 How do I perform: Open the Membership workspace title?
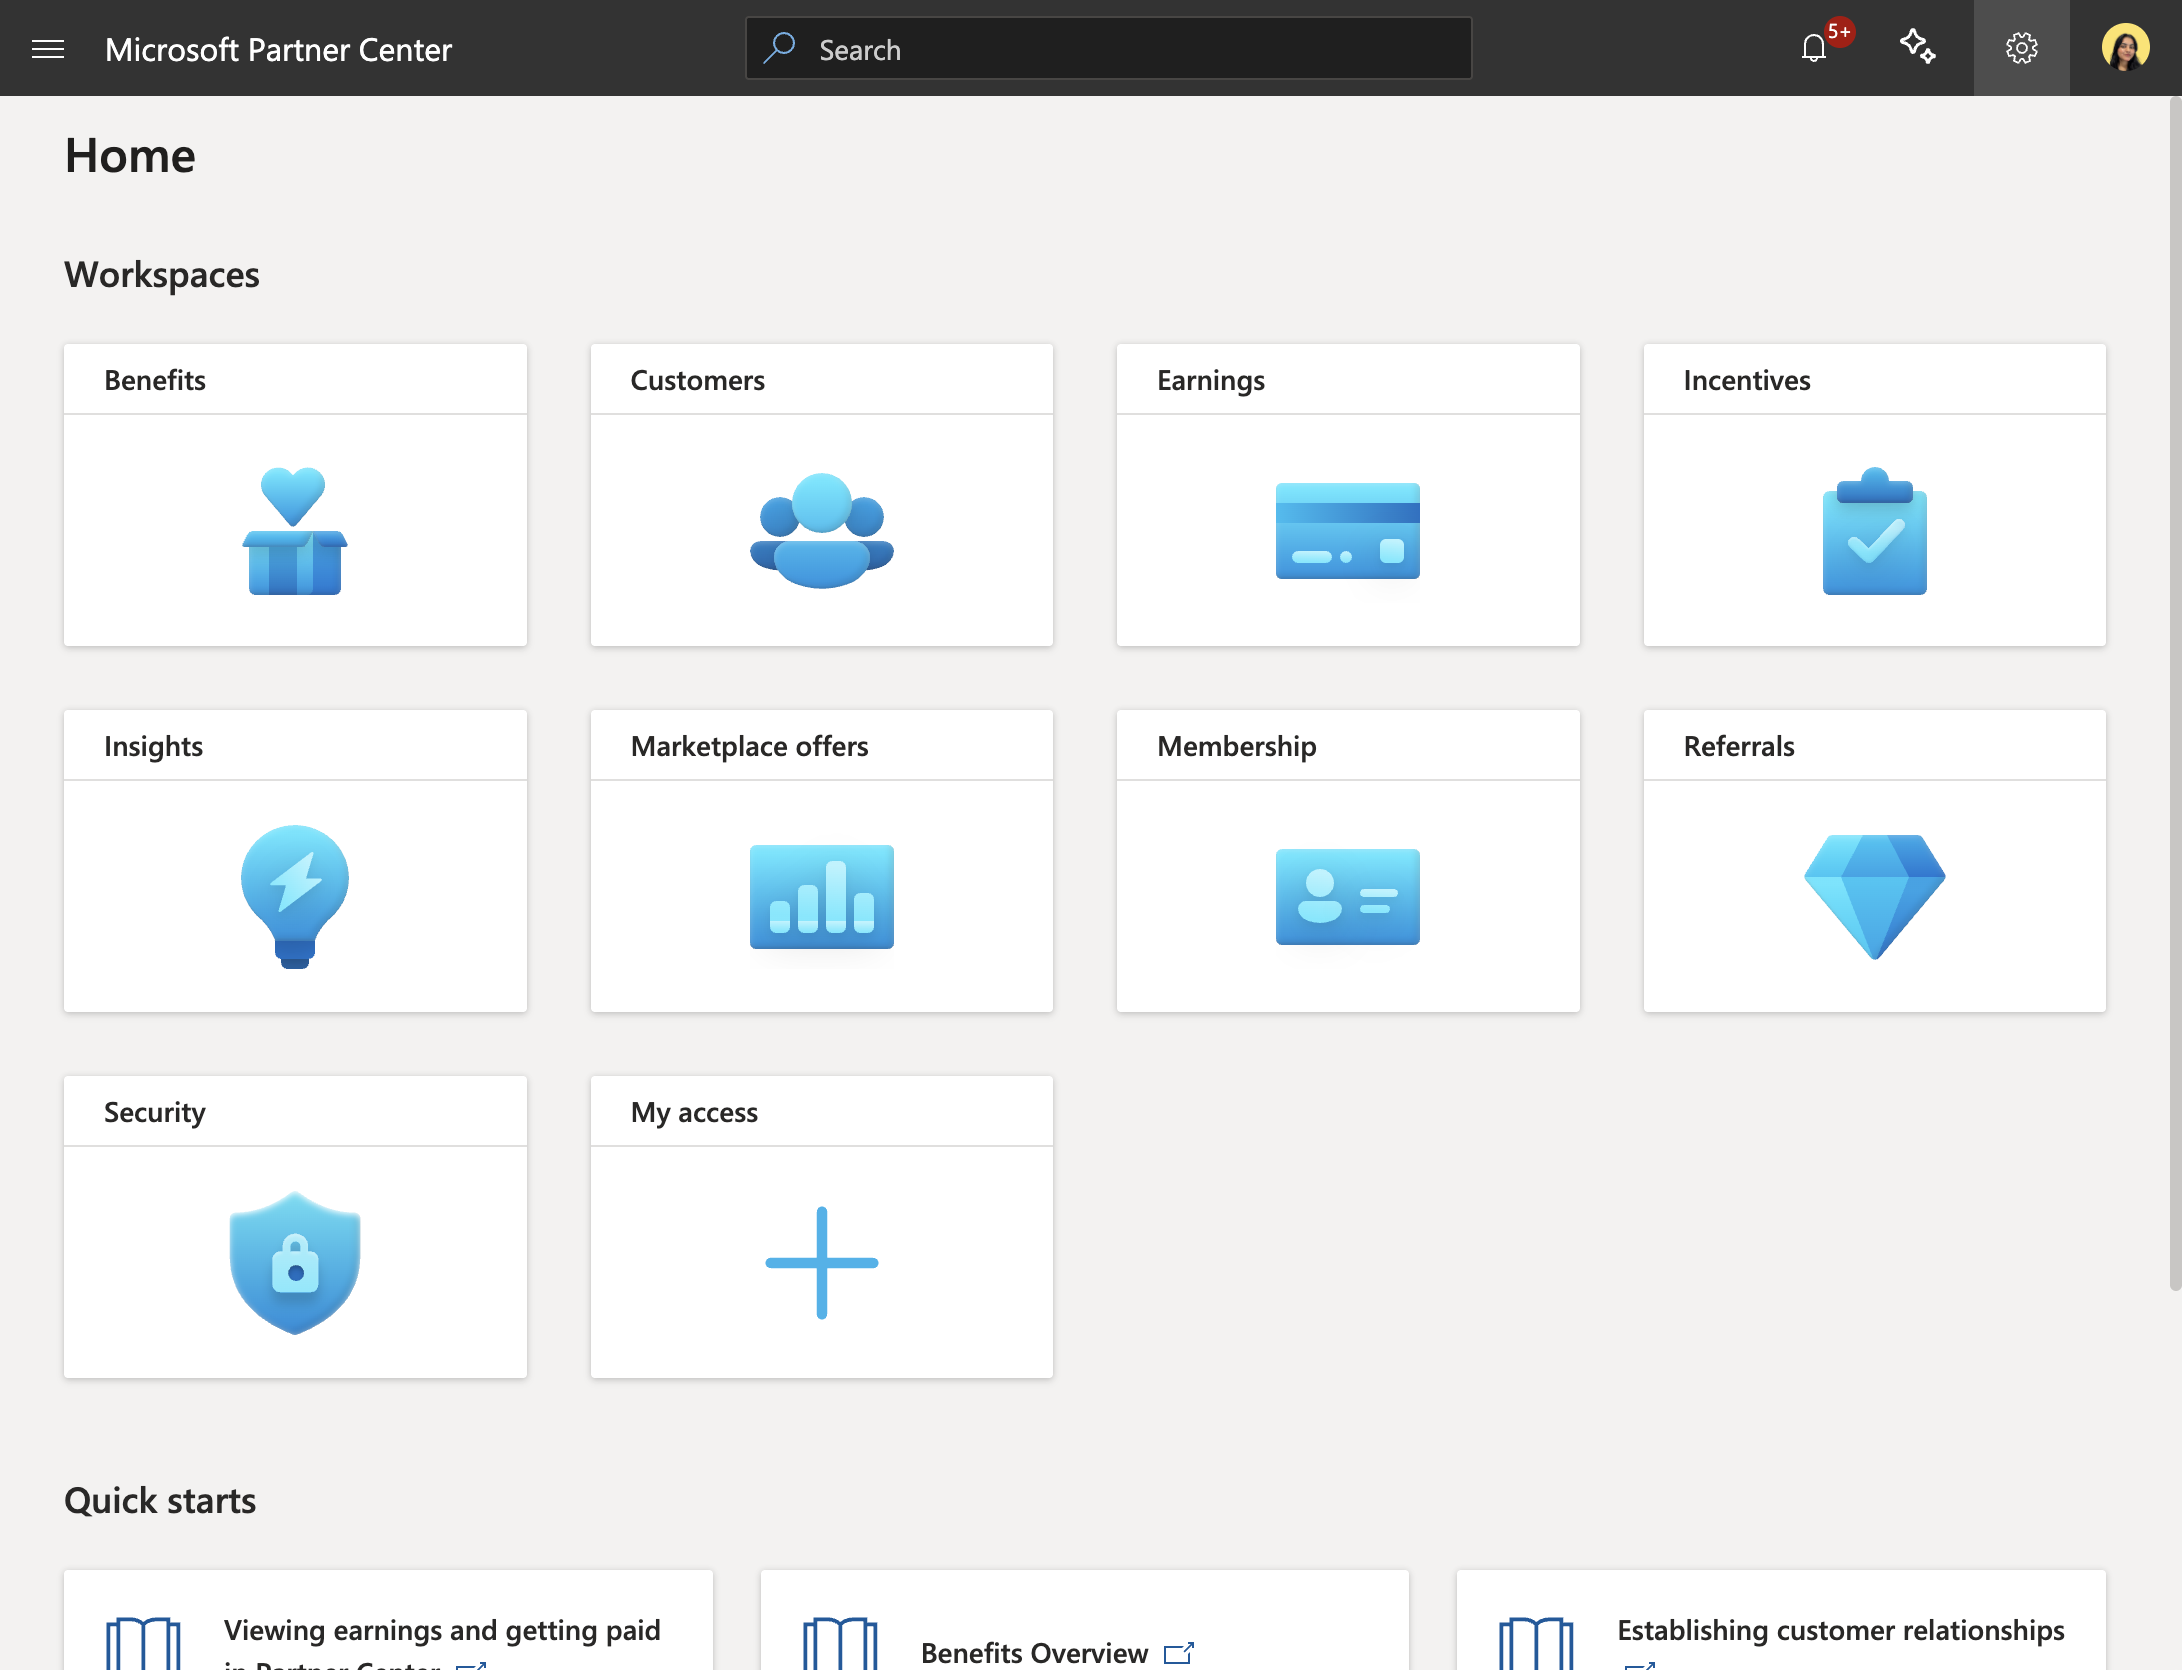coord(1236,746)
